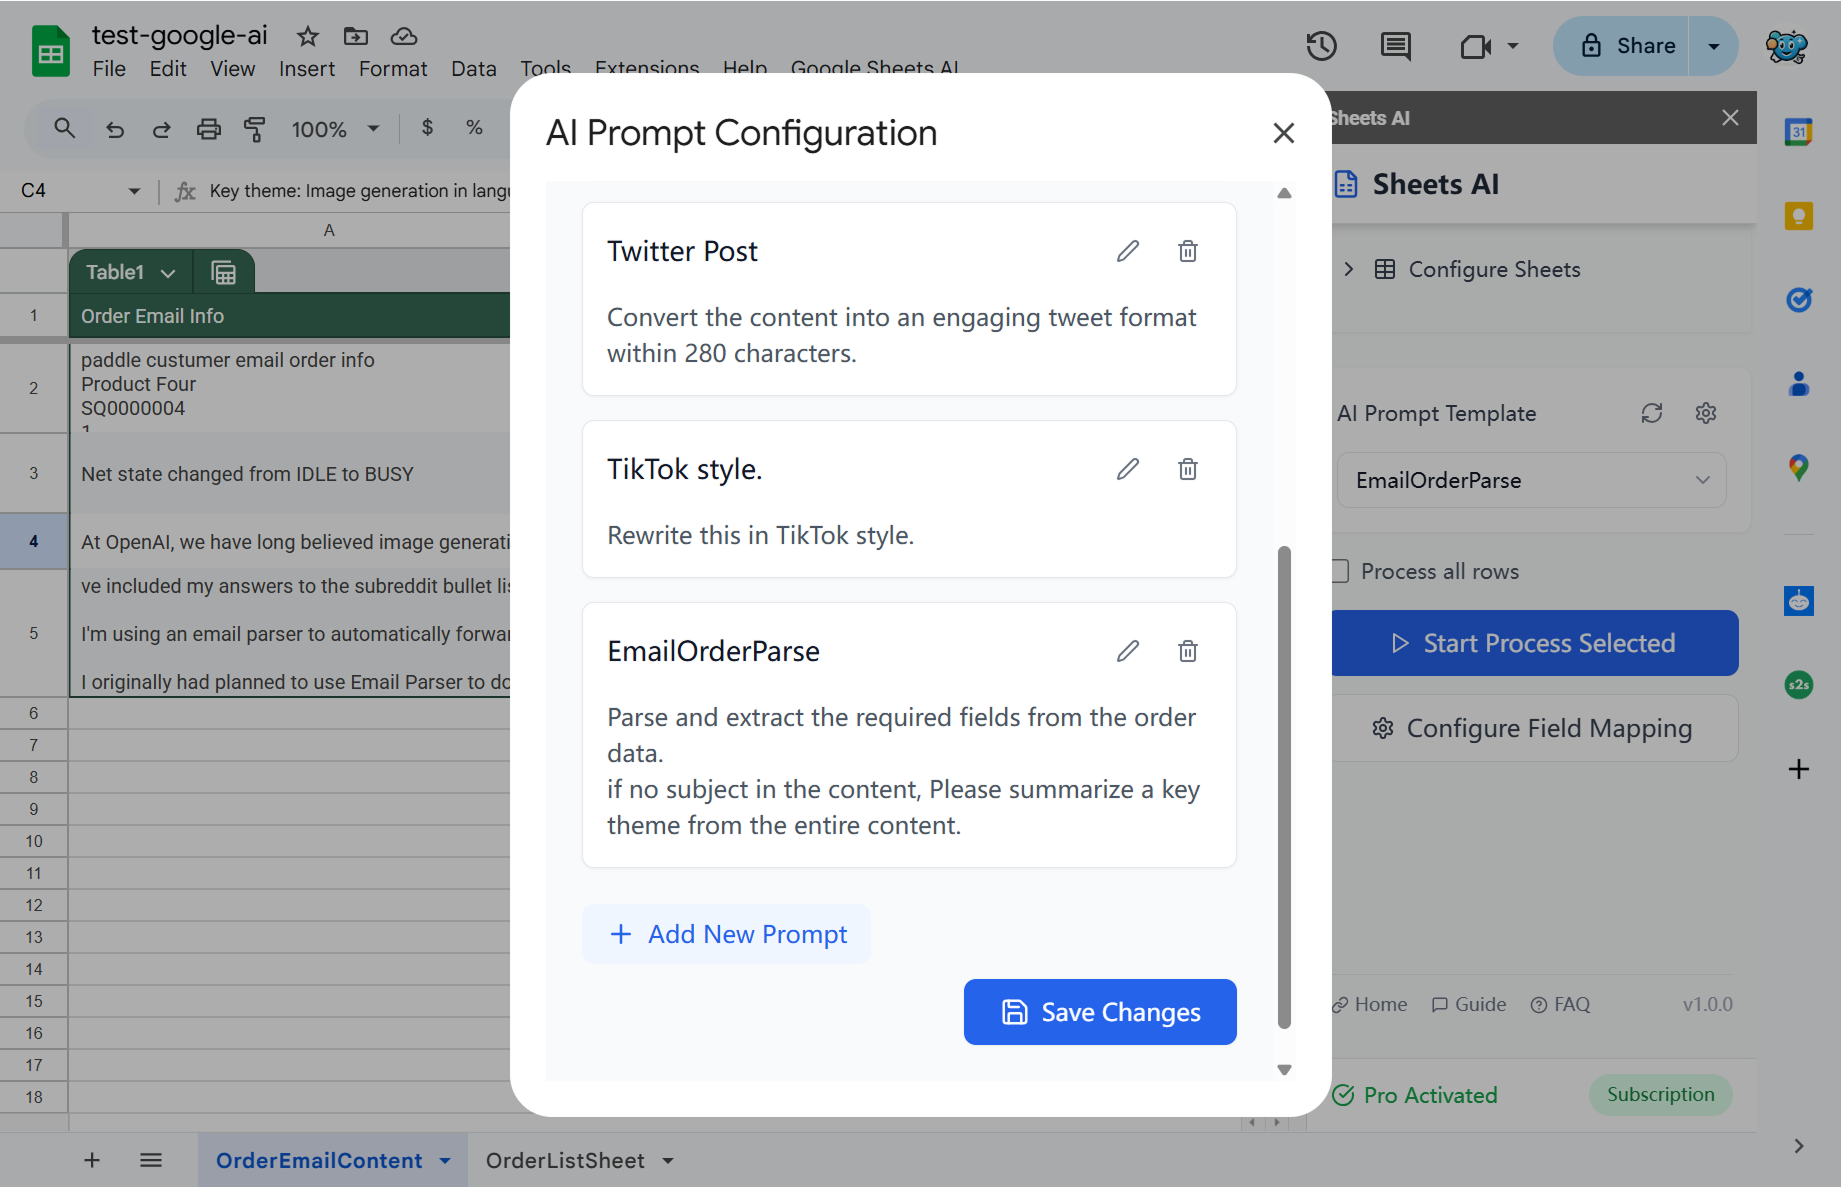This screenshot has height=1187, width=1841.
Task: Open the Insert menu
Action: pyautogui.click(x=306, y=69)
